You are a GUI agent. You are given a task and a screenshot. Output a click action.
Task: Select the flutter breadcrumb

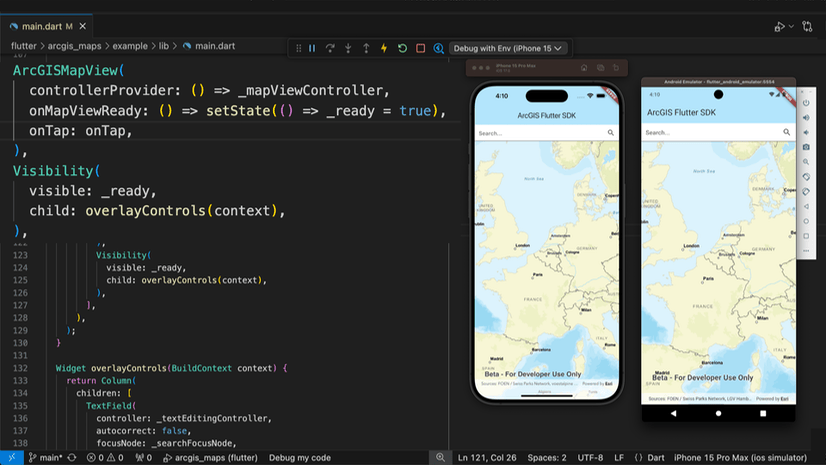click(x=24, y=46)
